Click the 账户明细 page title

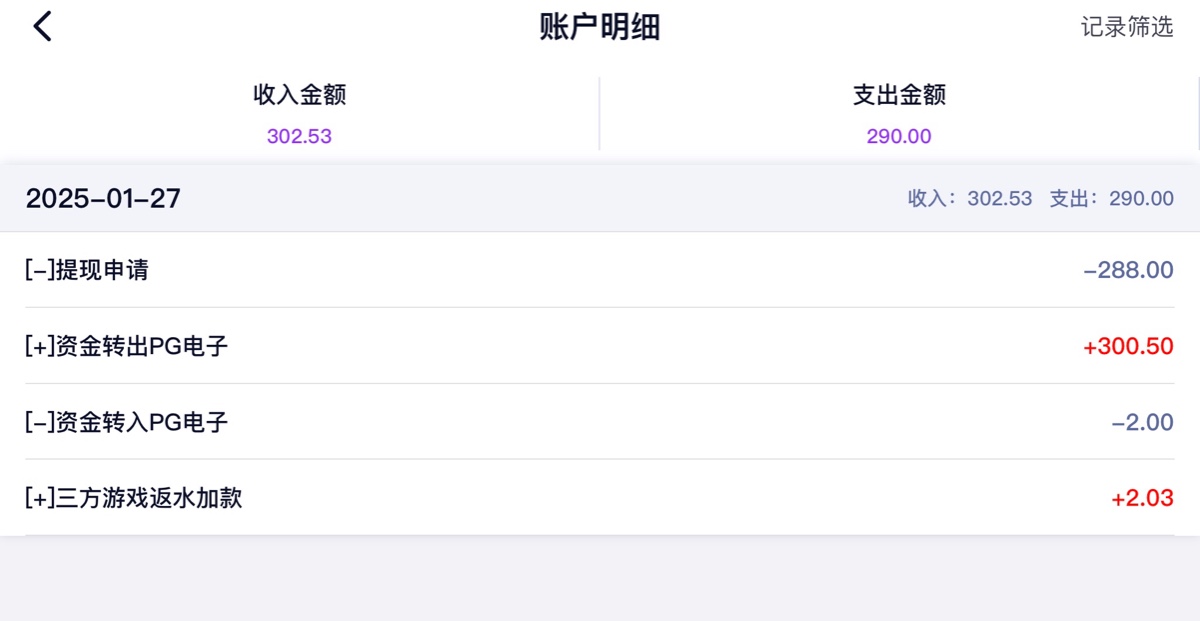(x=600, y=27)
